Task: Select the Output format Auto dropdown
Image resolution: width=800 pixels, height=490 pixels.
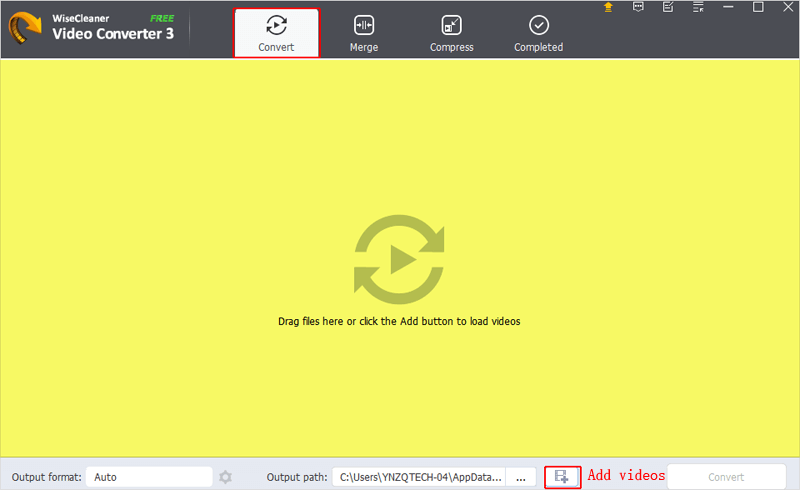Action: pyautogui.click(x=149, y=477)
